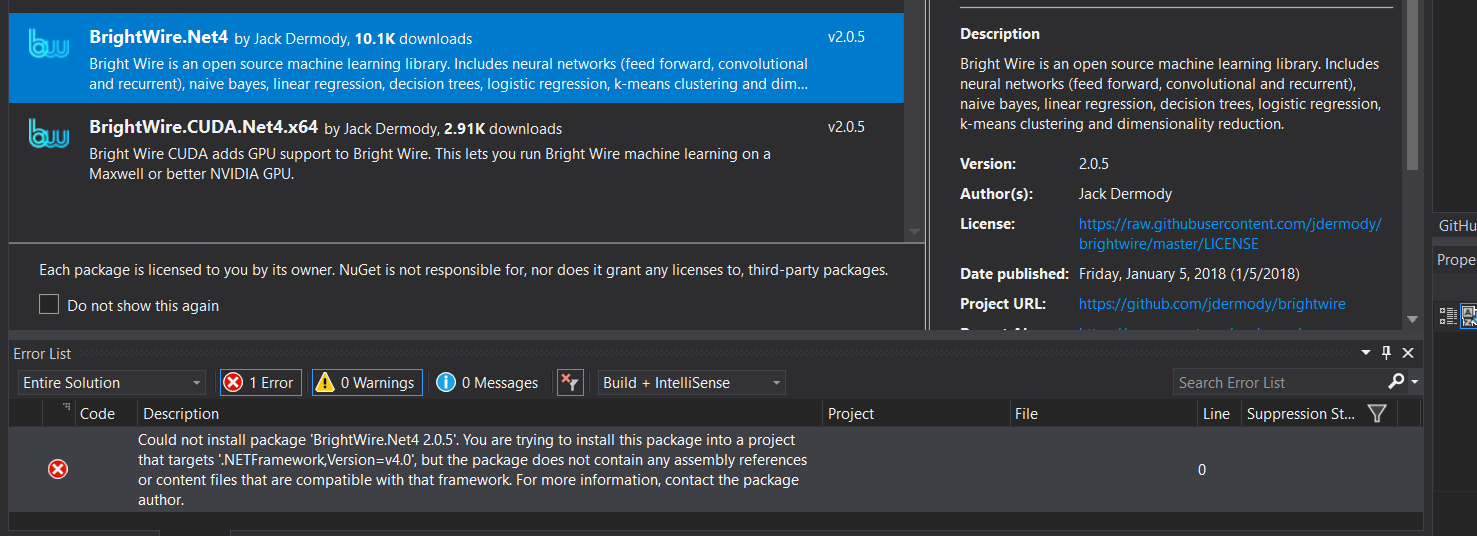Focus the Search Error List field

[x=1279, y=382]
